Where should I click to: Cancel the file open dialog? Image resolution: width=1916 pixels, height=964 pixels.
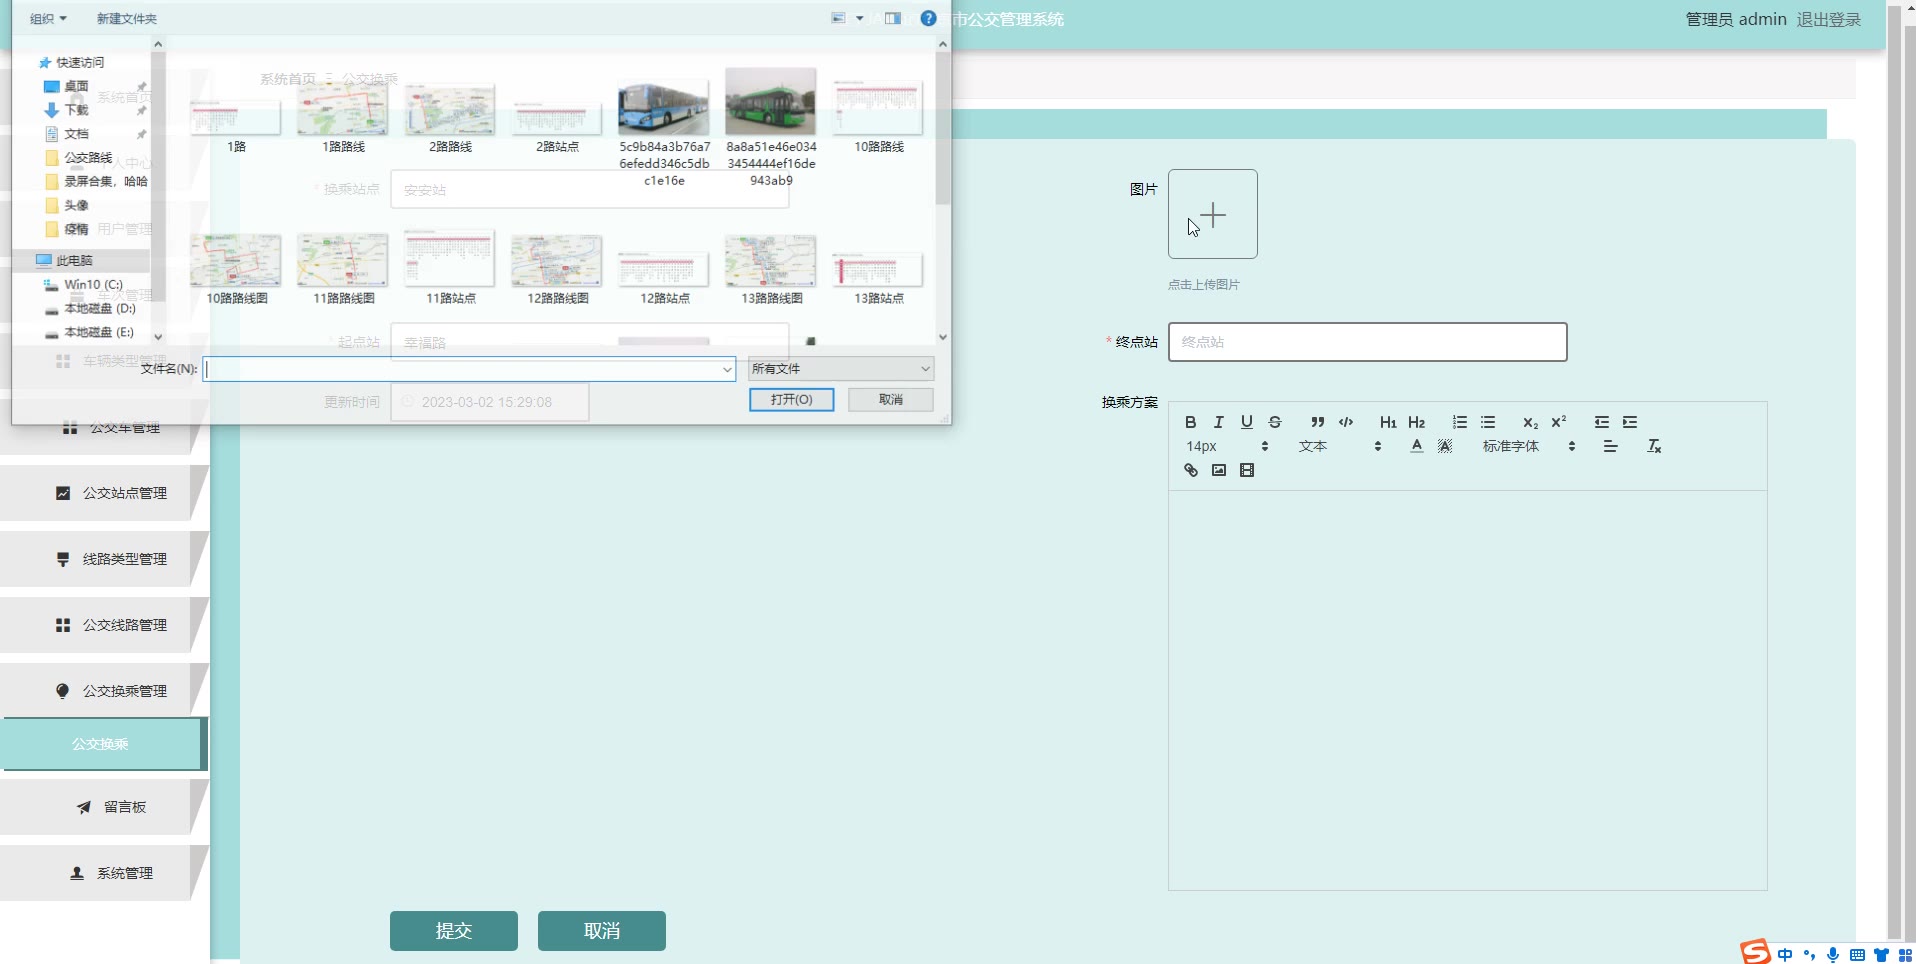pyautogui.click(x=890, y=399)
